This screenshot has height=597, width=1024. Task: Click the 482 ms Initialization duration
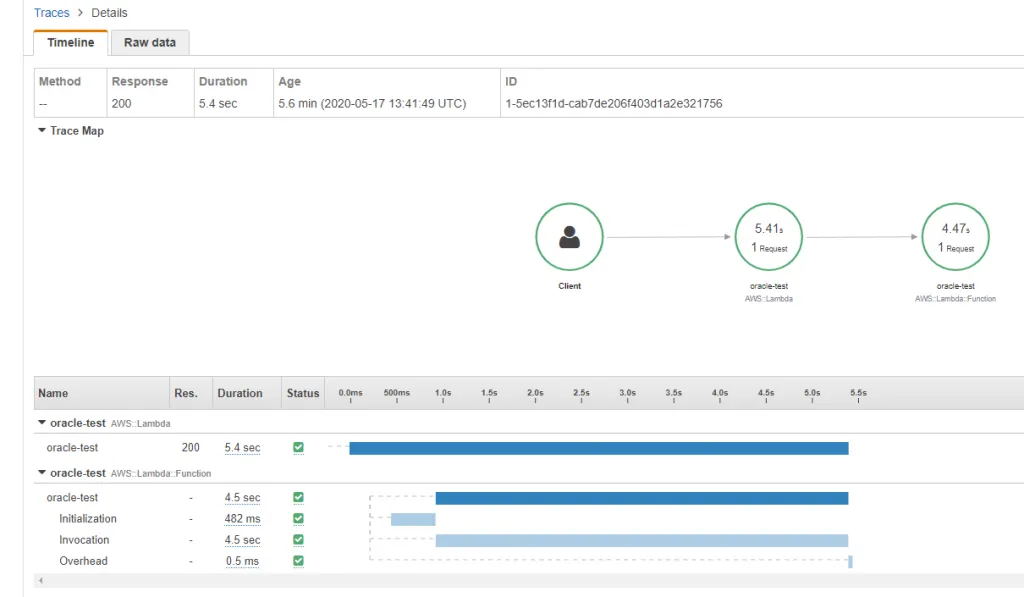pos(242,519)
